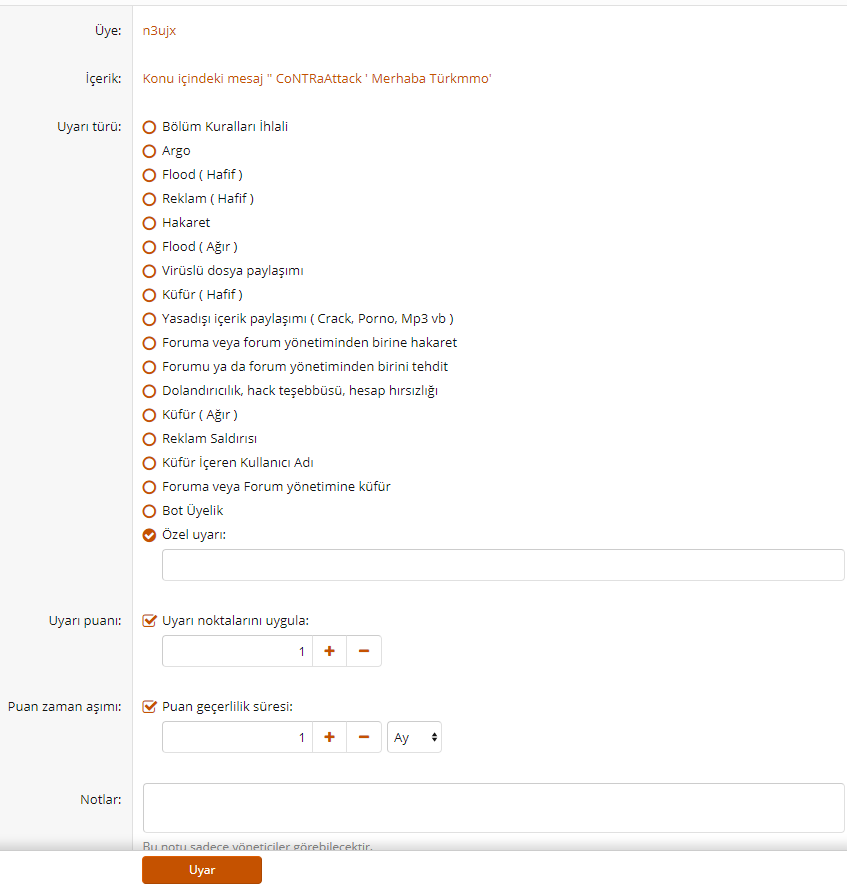Screen dimensions: 847x889
Task: Increase warning points with plus icon
Action: [329, 651]
